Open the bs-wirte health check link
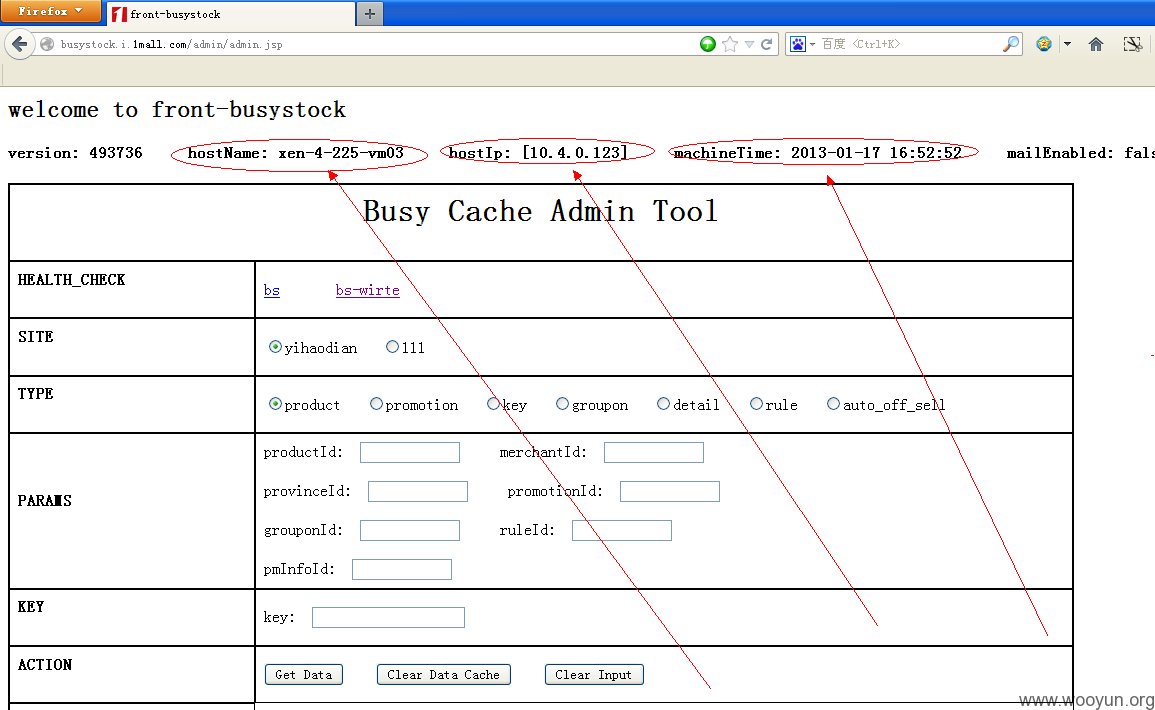 [x=368, y=290]
